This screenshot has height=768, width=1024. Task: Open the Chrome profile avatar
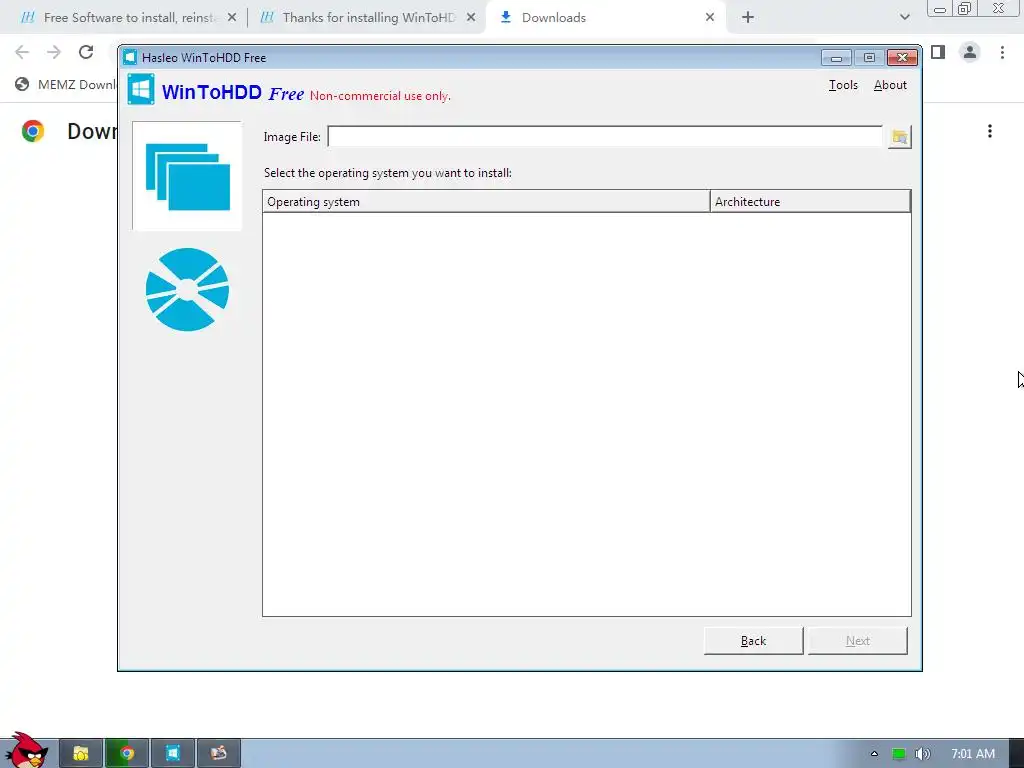tap(970, 52)
